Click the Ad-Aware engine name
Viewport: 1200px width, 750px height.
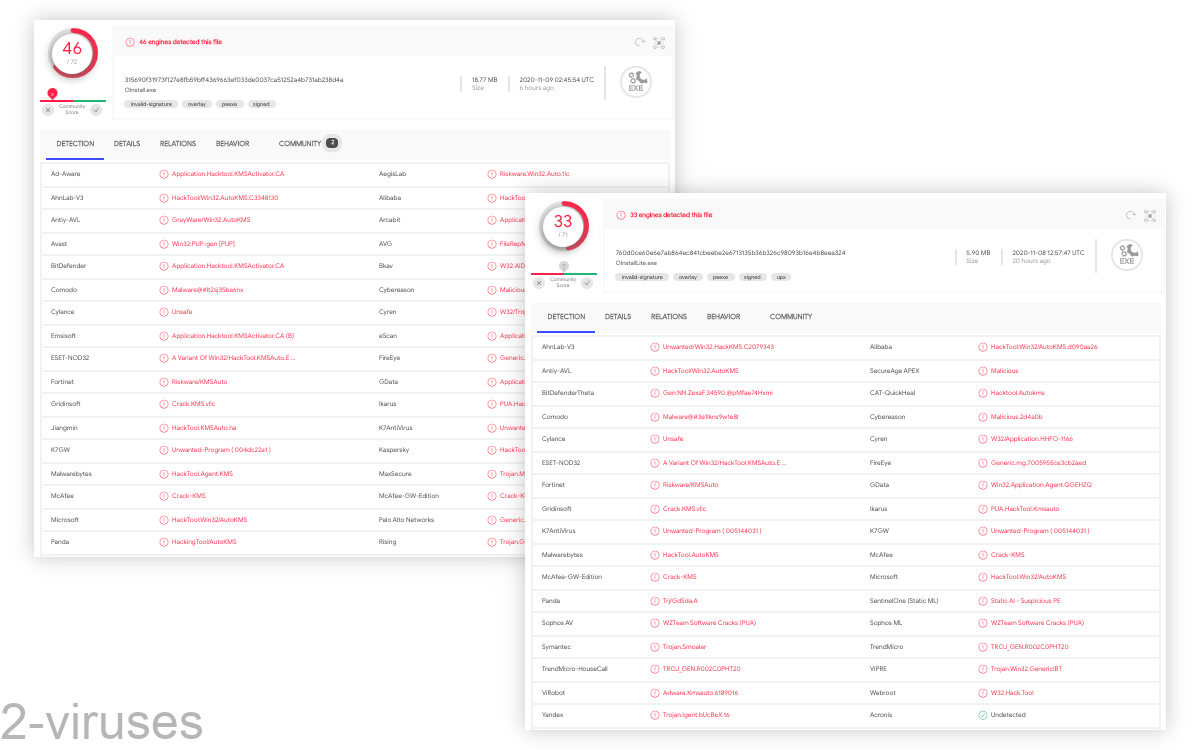(66, 174)
